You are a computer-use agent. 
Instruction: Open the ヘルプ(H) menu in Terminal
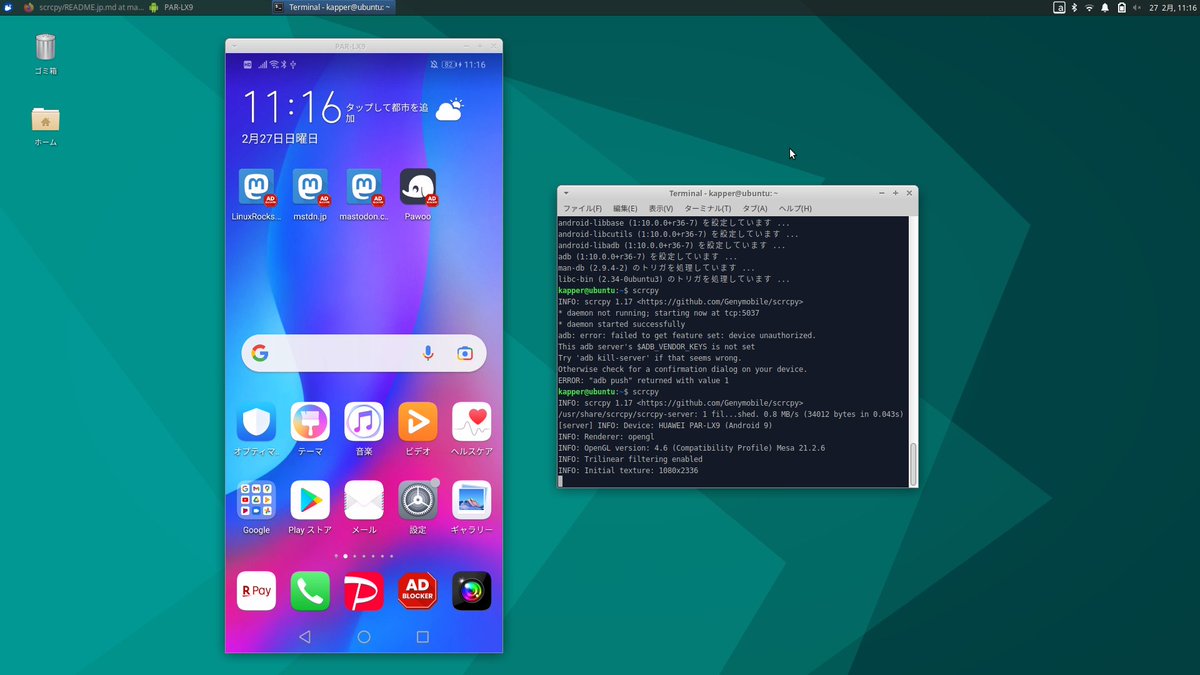coord(793,208)
